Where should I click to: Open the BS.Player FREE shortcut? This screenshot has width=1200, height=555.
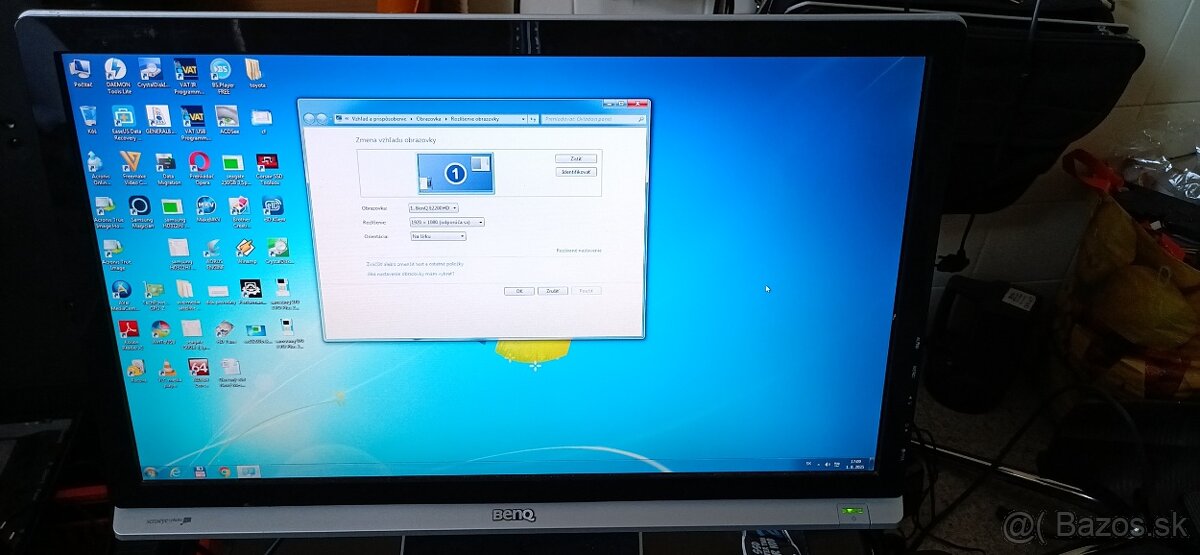(220, 75)
